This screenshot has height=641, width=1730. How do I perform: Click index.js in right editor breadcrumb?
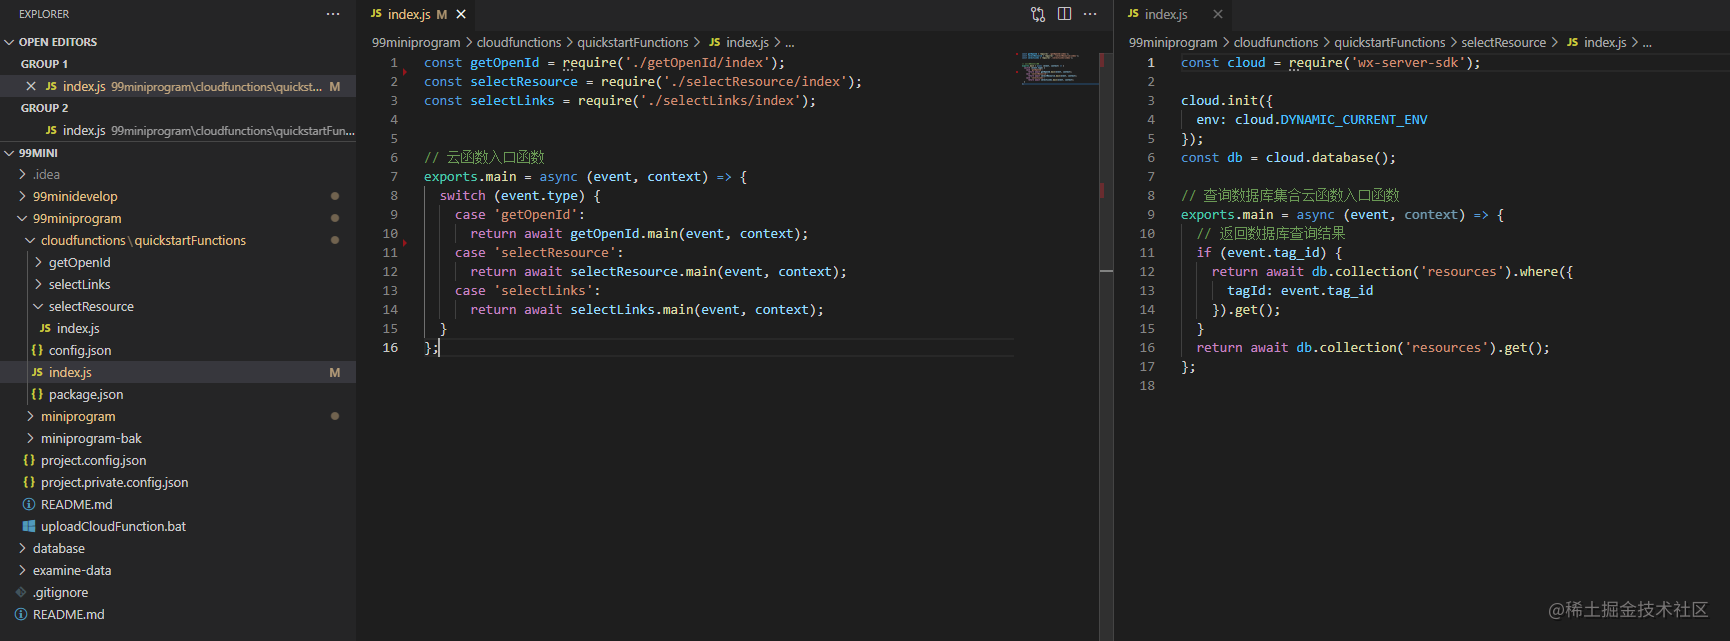point(1605,43)
